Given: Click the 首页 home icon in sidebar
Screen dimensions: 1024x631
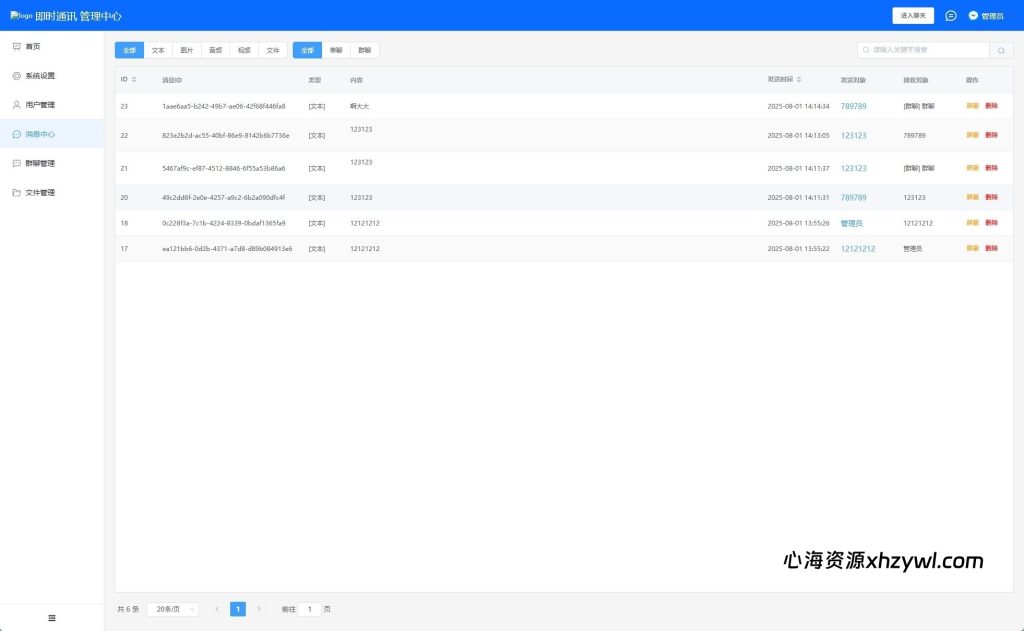Looking at the screenshot, I should point(17,46).
